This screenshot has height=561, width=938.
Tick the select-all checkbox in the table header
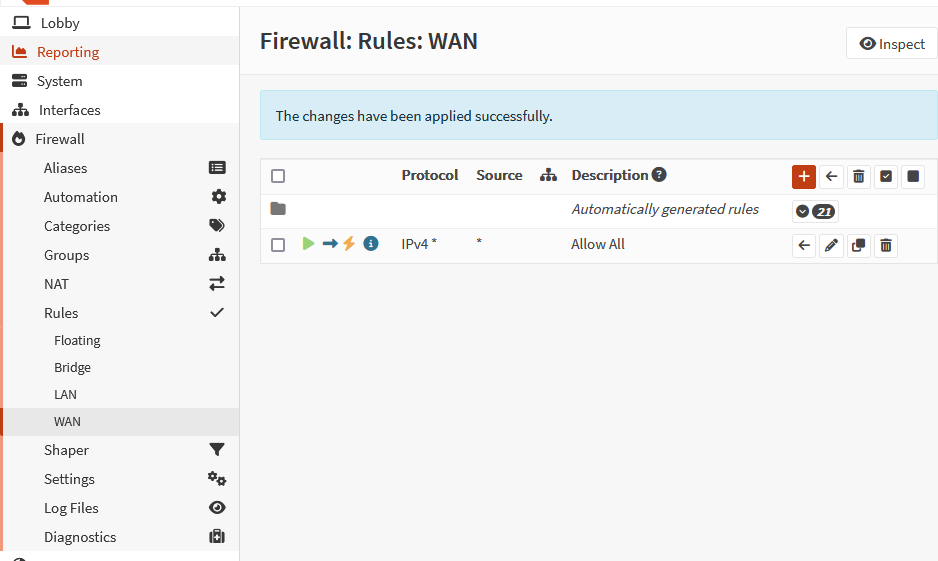coord(278,176)
